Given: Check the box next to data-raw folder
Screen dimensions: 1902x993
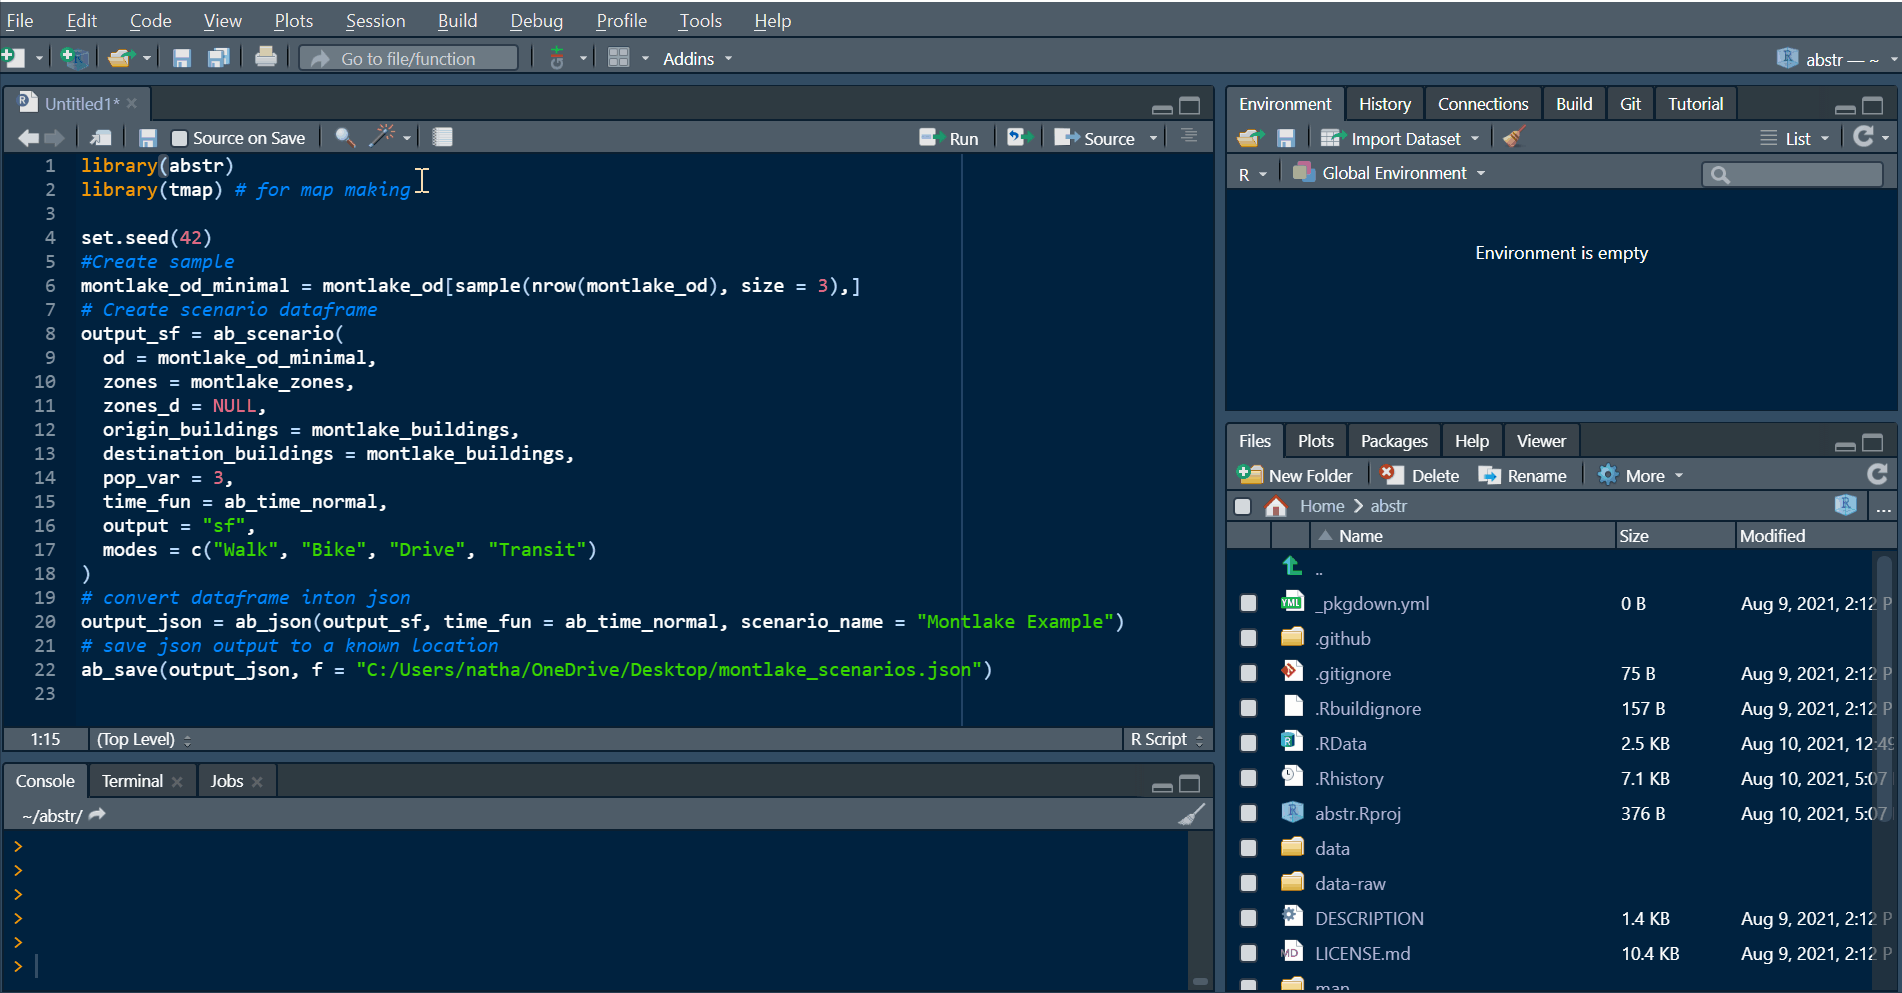Looking at the screenshot, I should pyautogui.click(x=1248, y=883).
